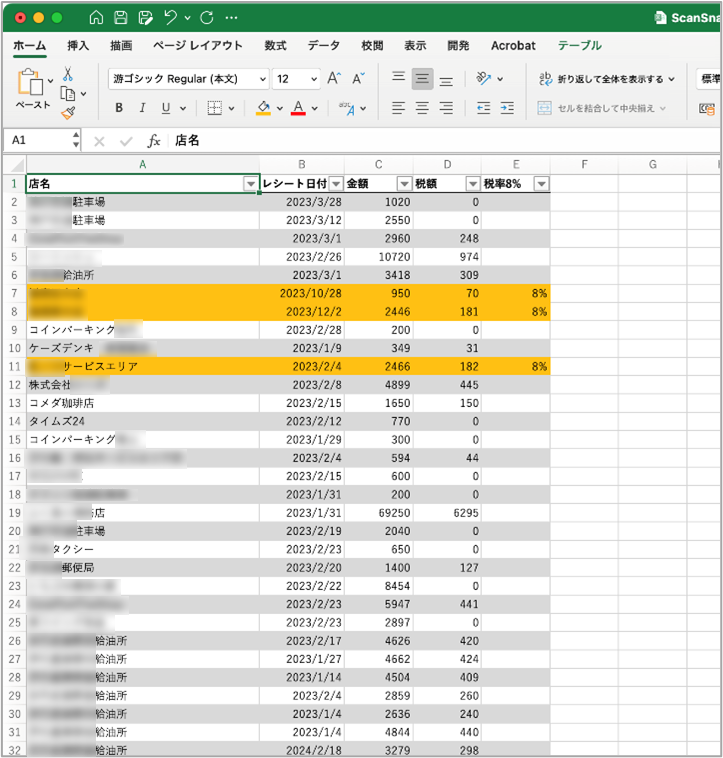Open the レシート日付 column filter dropdown
This screenshot has height=758, width=723.
336,184
